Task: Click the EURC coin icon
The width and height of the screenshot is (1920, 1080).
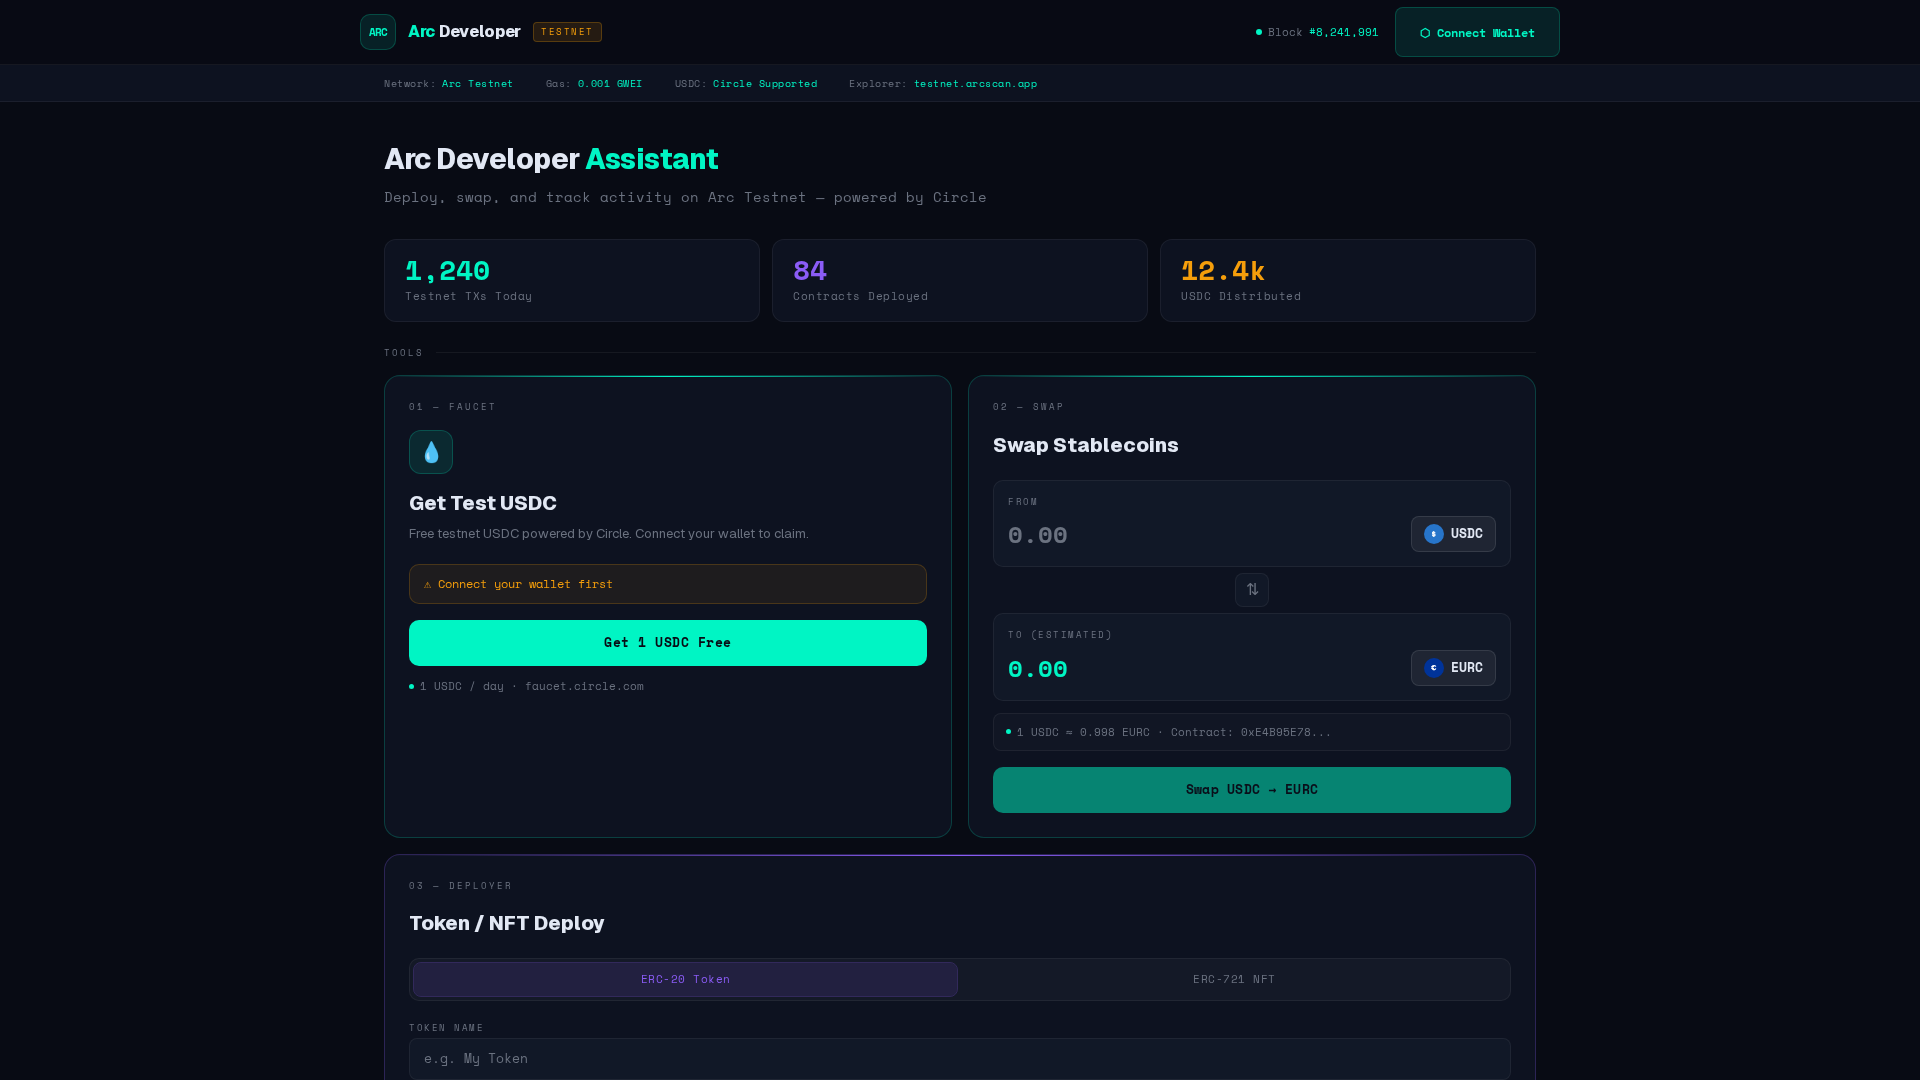Action: (1434, 668)
